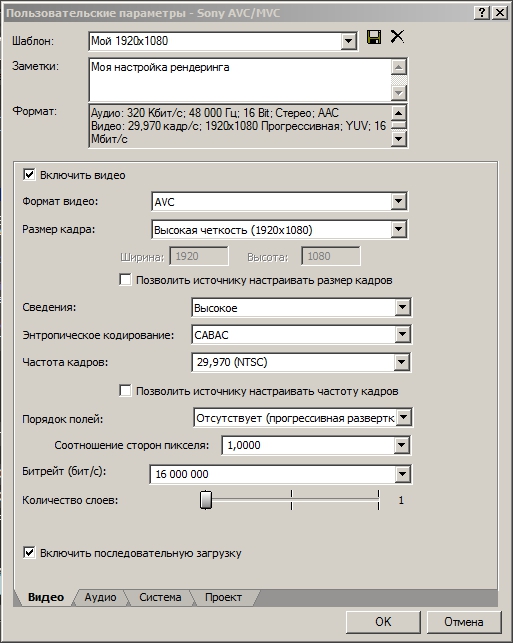Click the Отмена cancel button
513x643 pixels.
tap(464, 622)
